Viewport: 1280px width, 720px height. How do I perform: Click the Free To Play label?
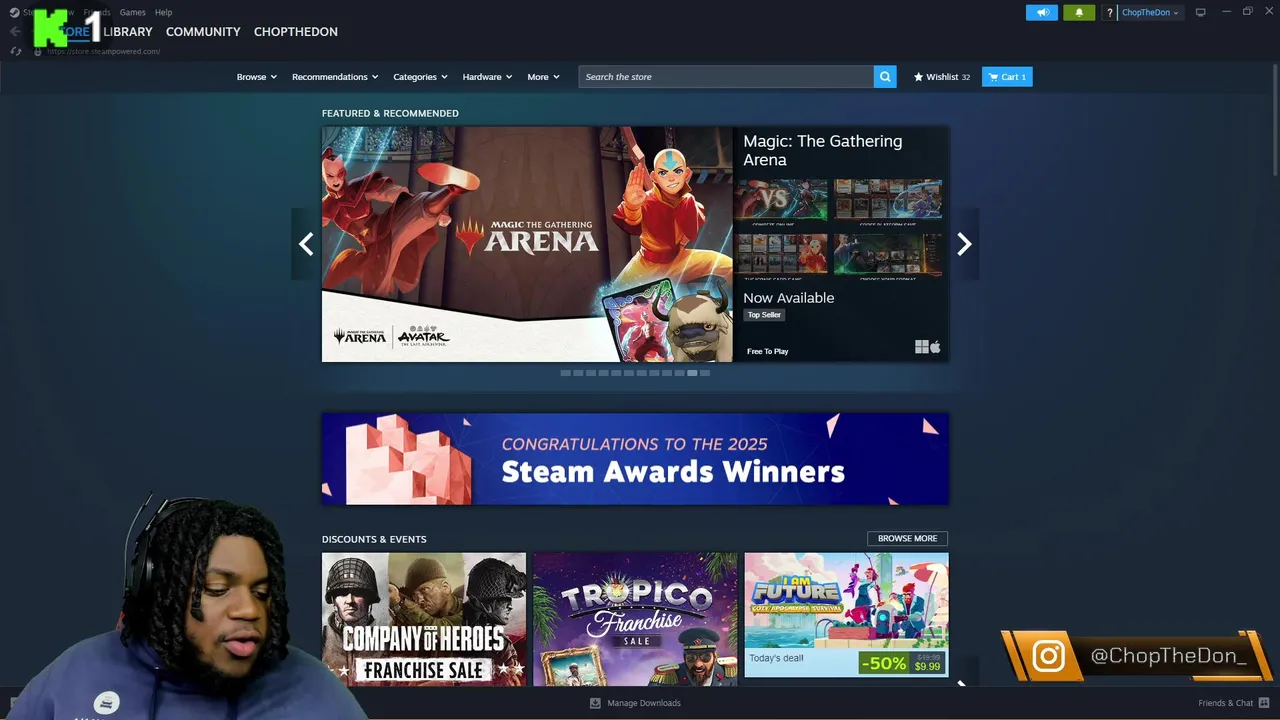[x=767, y=351]
